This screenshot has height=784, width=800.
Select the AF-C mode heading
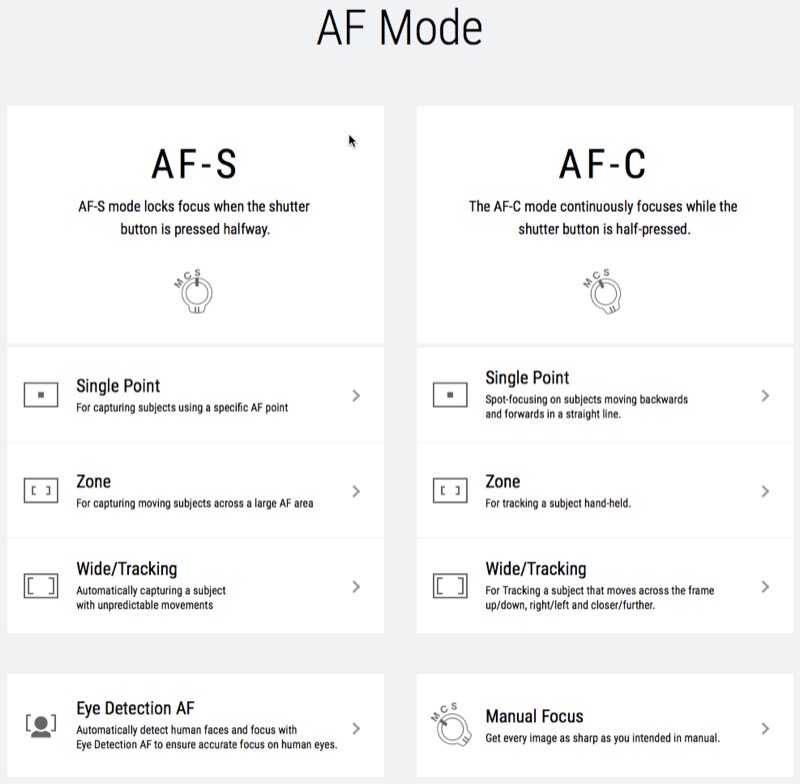pos(603,164)
